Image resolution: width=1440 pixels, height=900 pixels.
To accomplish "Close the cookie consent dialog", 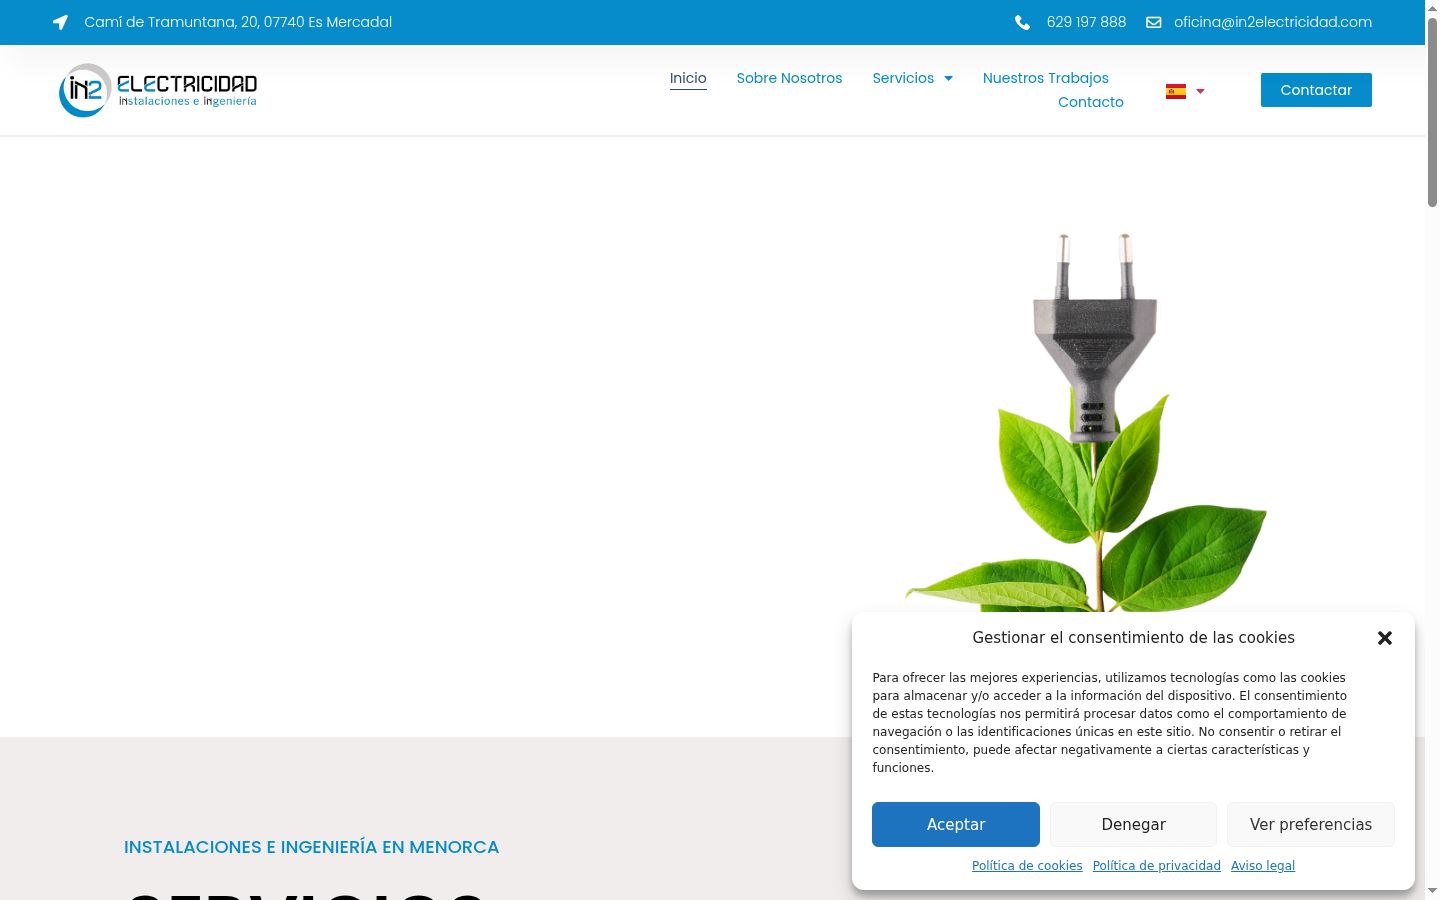I will (1385, 638).
